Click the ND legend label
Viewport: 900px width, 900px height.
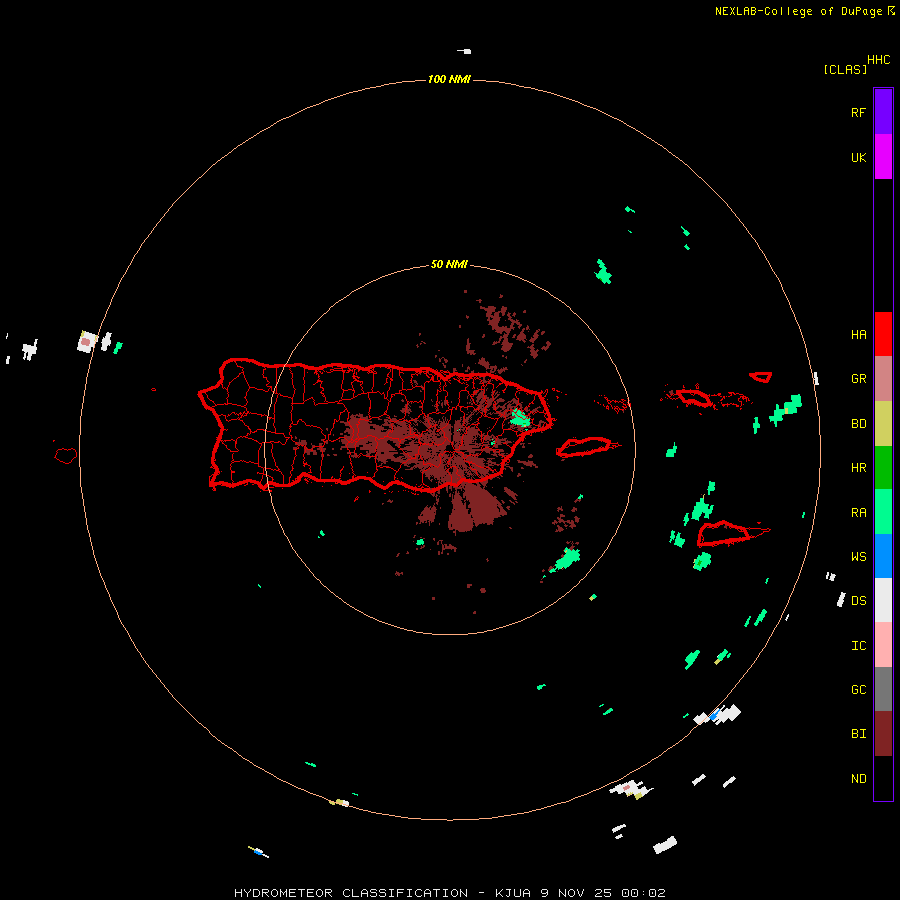858,779
